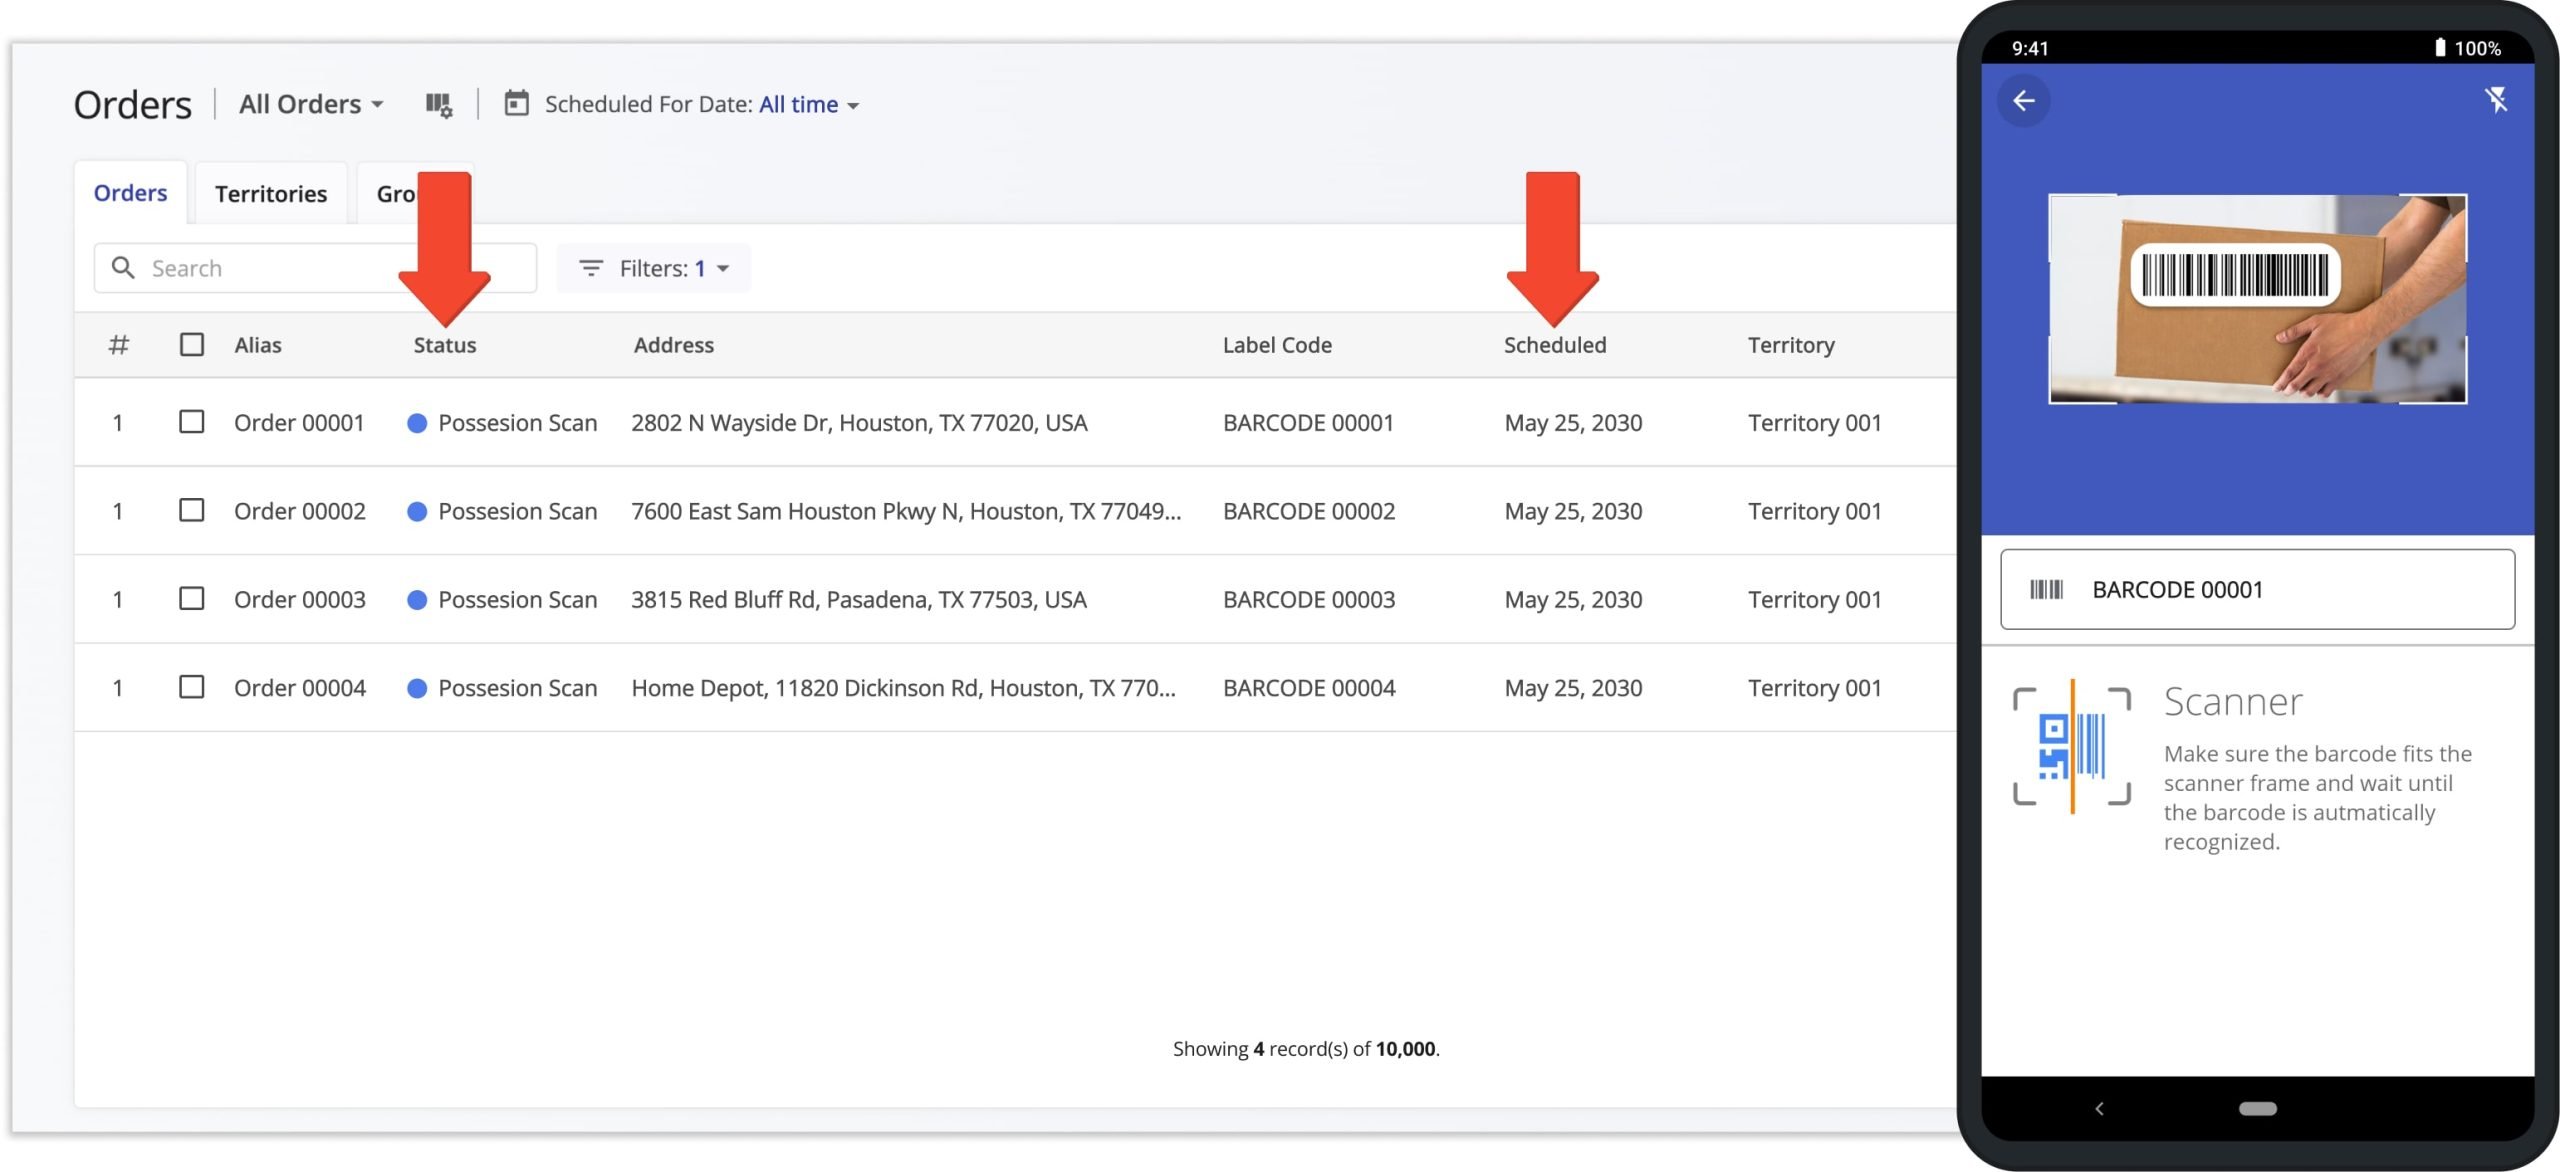Sort by the Territory column header

[x=1791, y=345]
